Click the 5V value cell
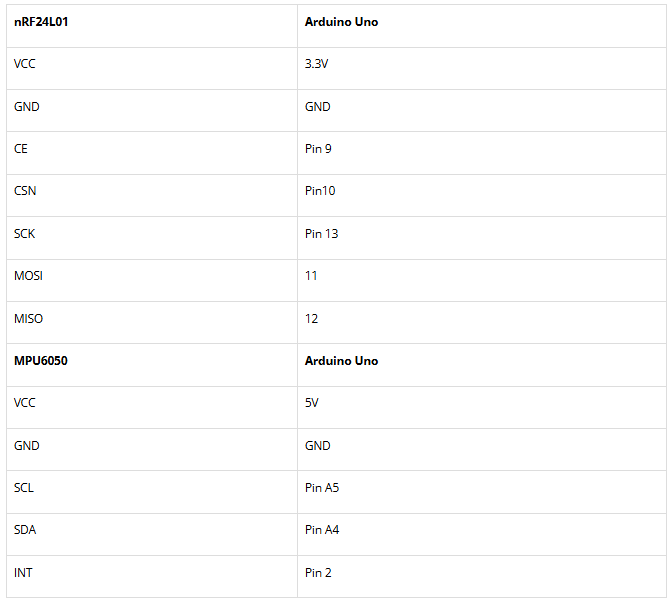This screenshot has width=672, height=605. 312,403
